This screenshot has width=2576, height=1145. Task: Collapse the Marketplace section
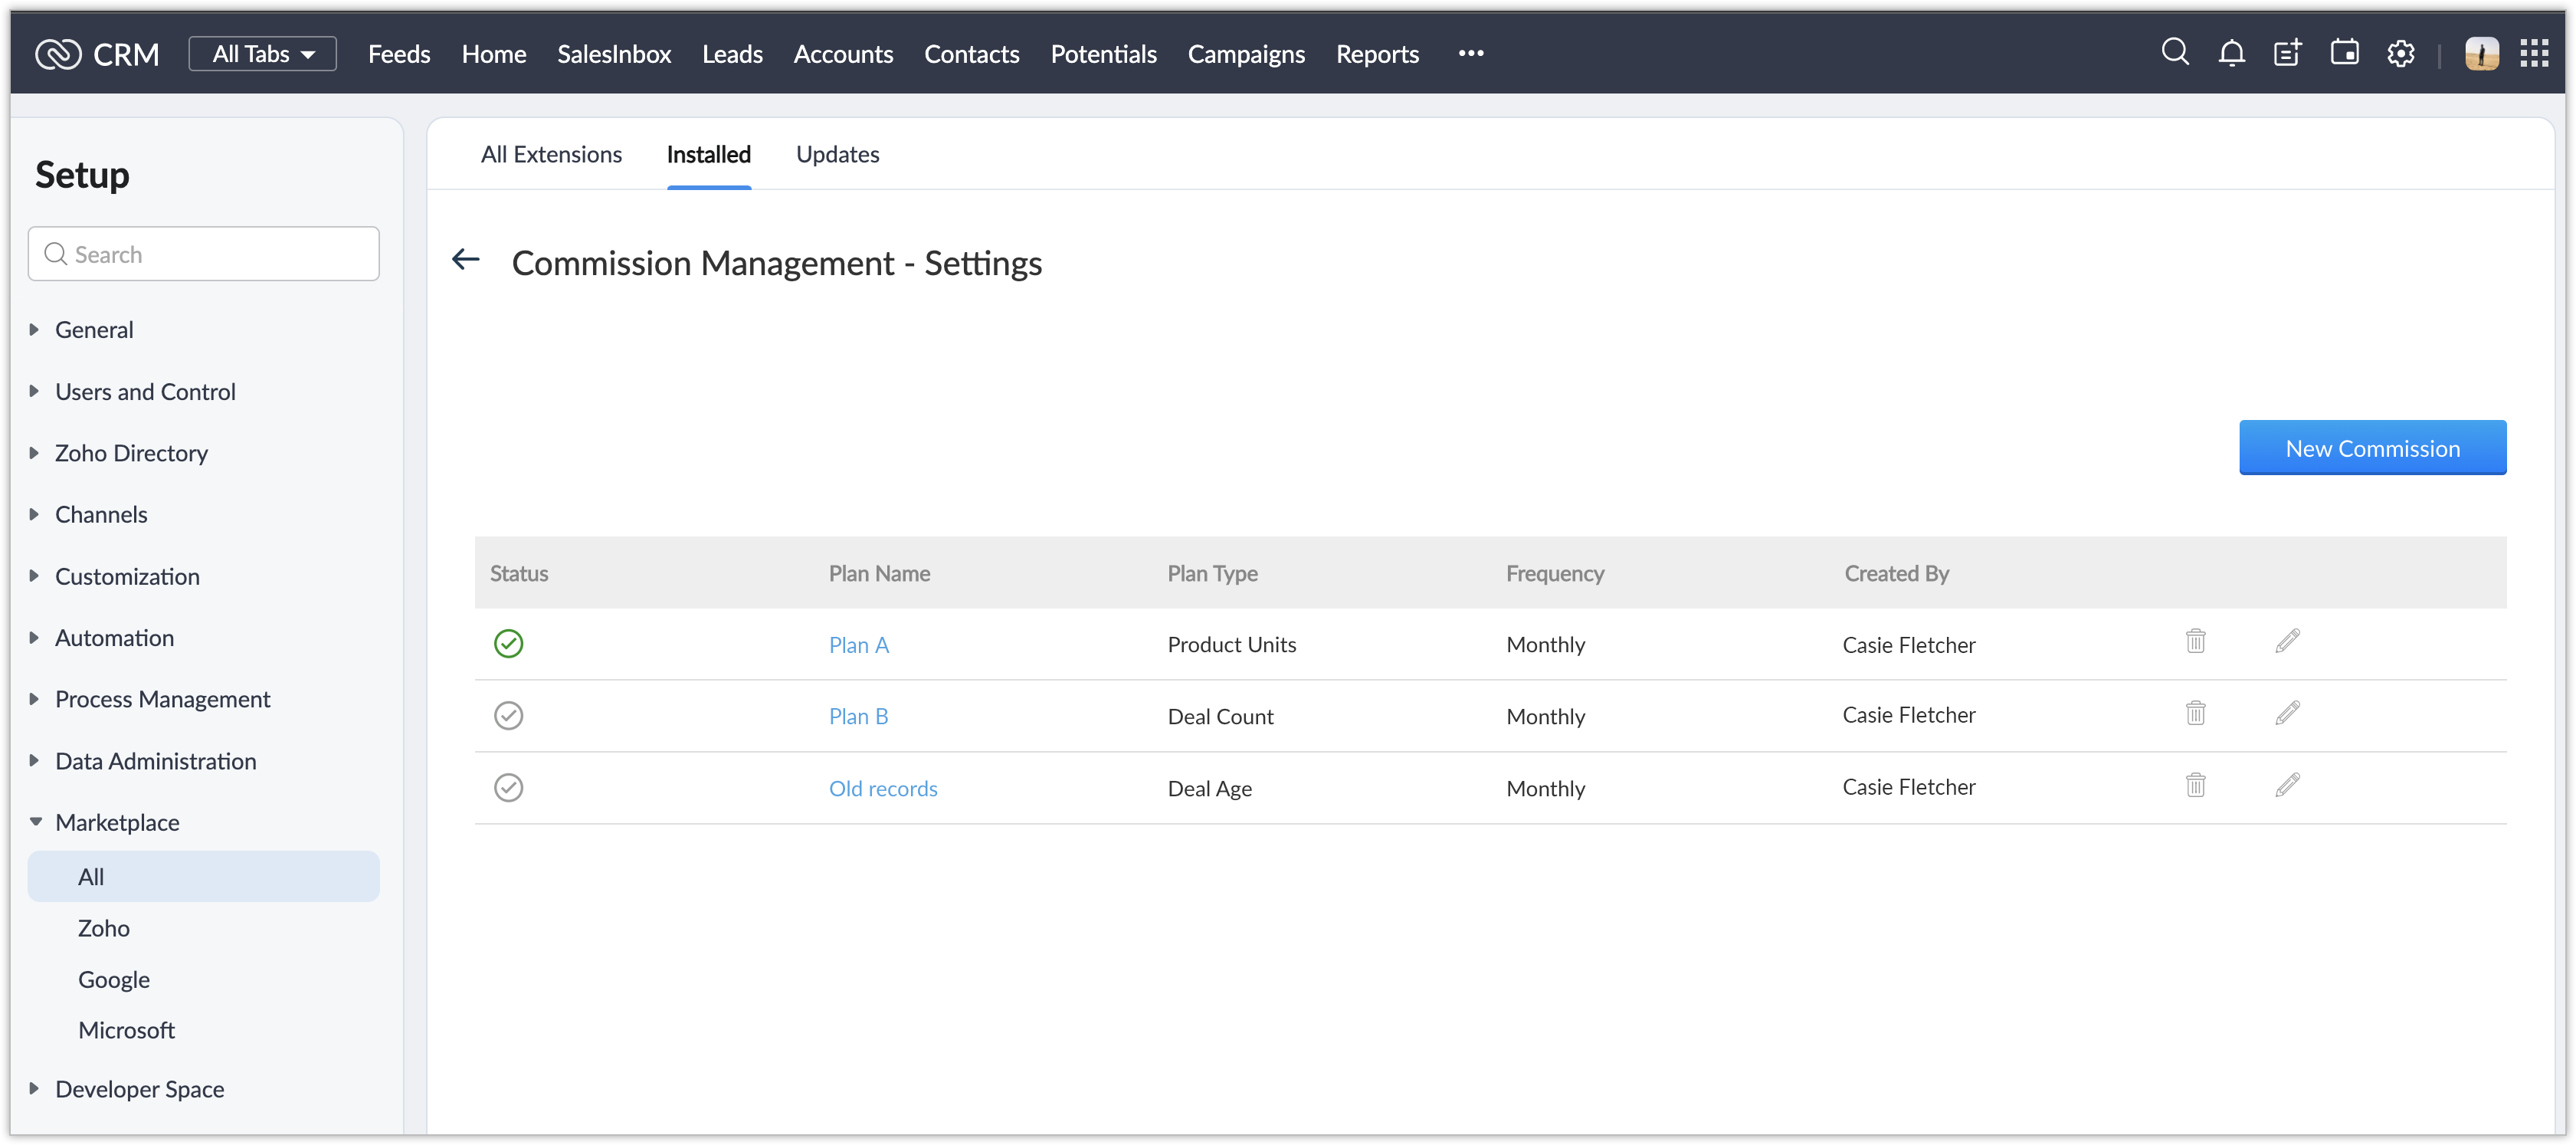[x=117, y=822]
